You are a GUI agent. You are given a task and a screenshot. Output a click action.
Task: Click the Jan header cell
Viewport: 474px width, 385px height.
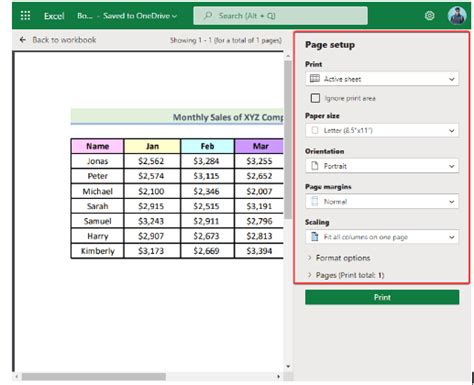tap(152, 146)
